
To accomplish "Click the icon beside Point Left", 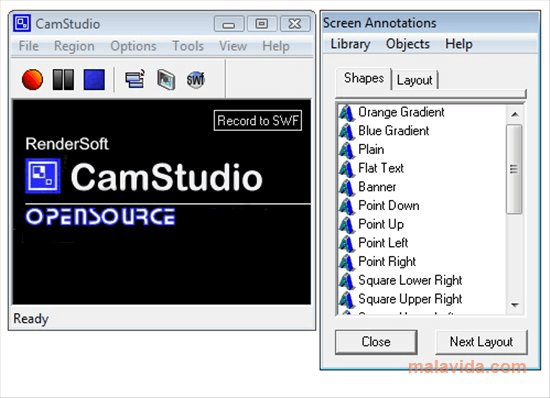I will [347, 243].
